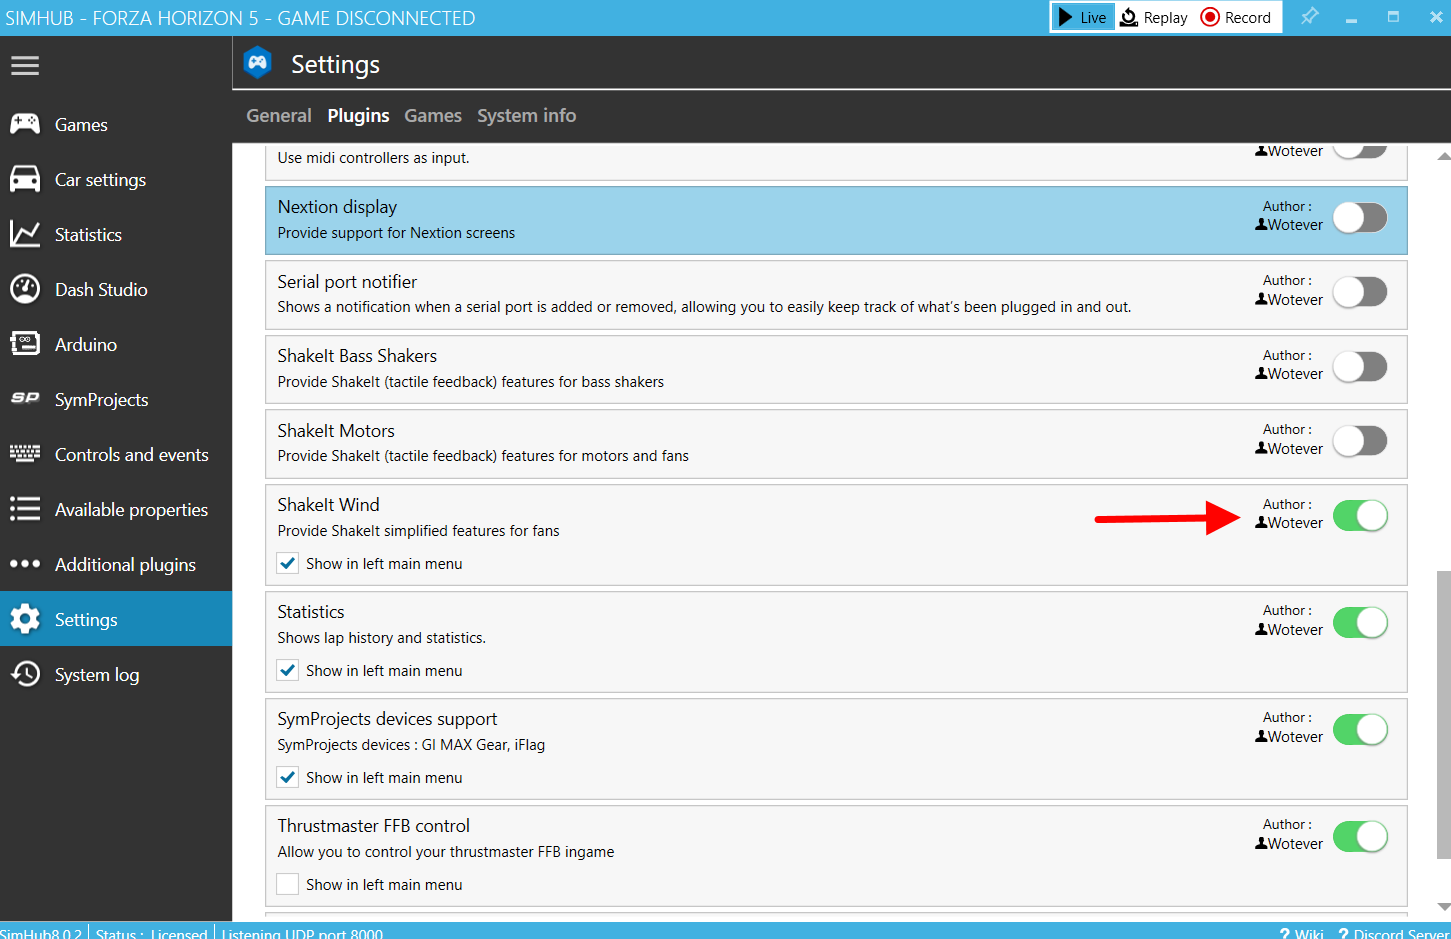Screen dimensions: 1451x939
Task: Open the hamburger menu icon
Action: pyautogui.click(x=25, y=65)
